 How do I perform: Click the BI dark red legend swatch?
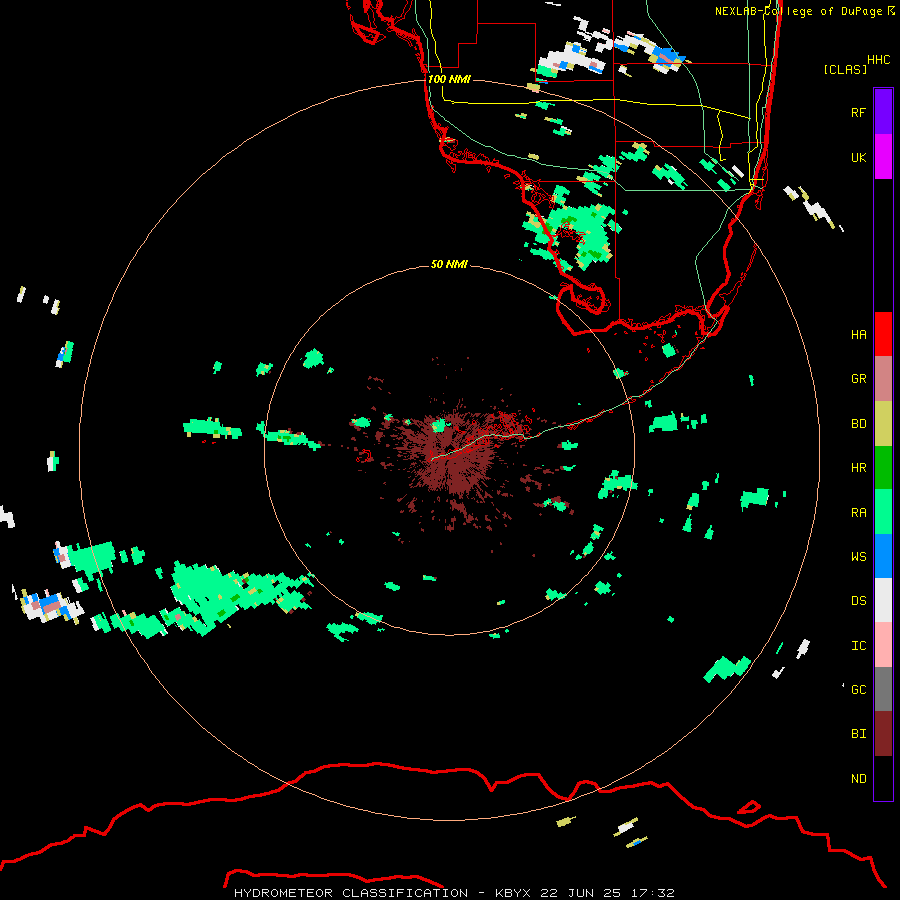(883, 734)
